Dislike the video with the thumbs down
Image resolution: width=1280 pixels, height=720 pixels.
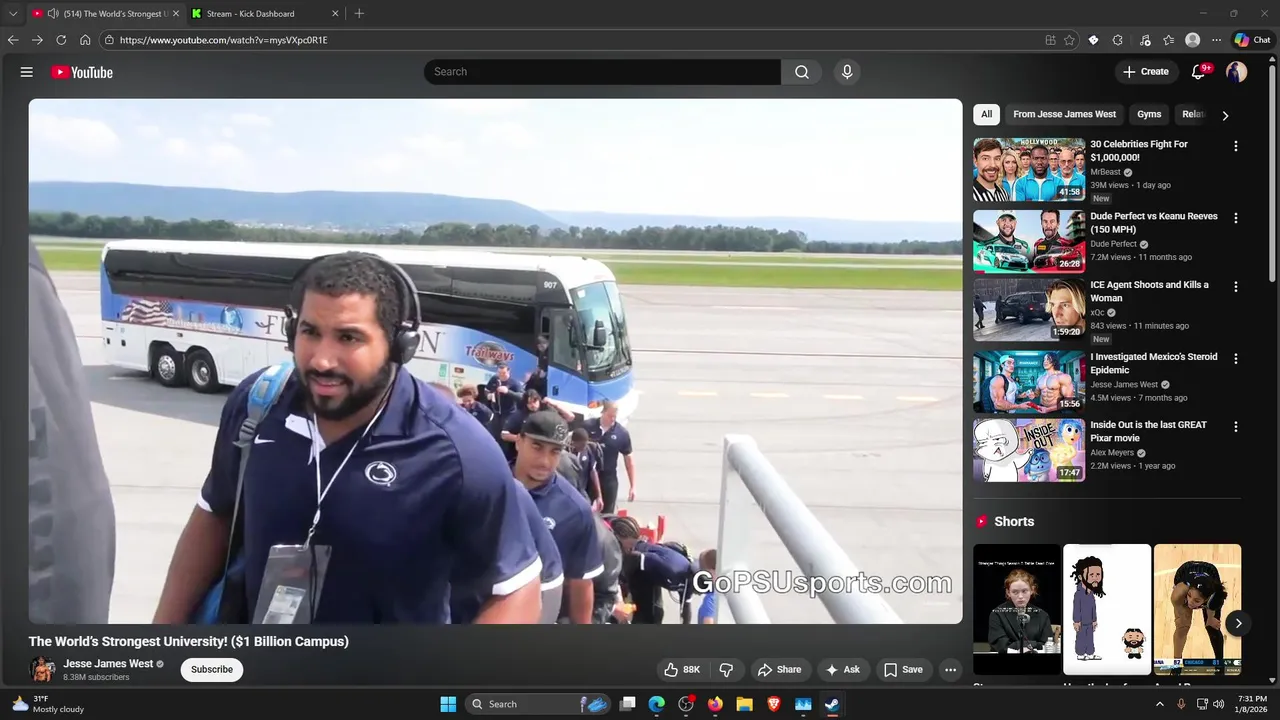tap(727, 670)
